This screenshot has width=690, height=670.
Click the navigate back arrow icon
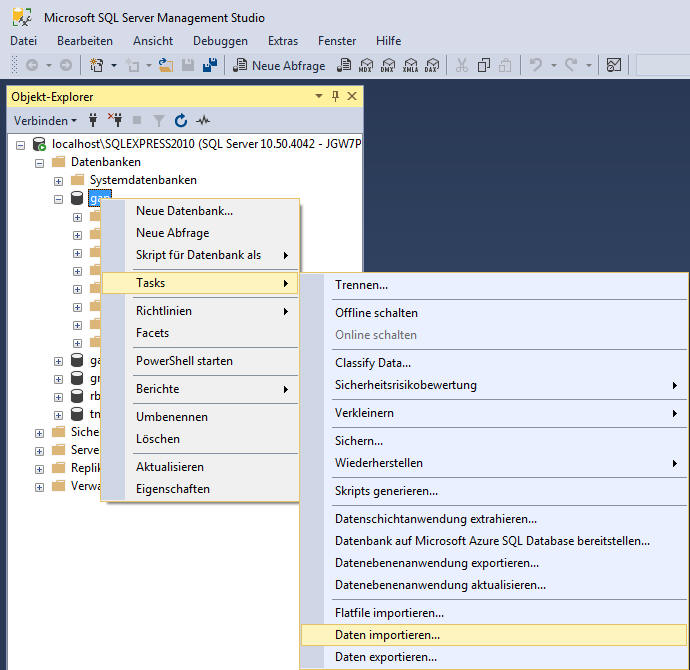tap(32, 66)
